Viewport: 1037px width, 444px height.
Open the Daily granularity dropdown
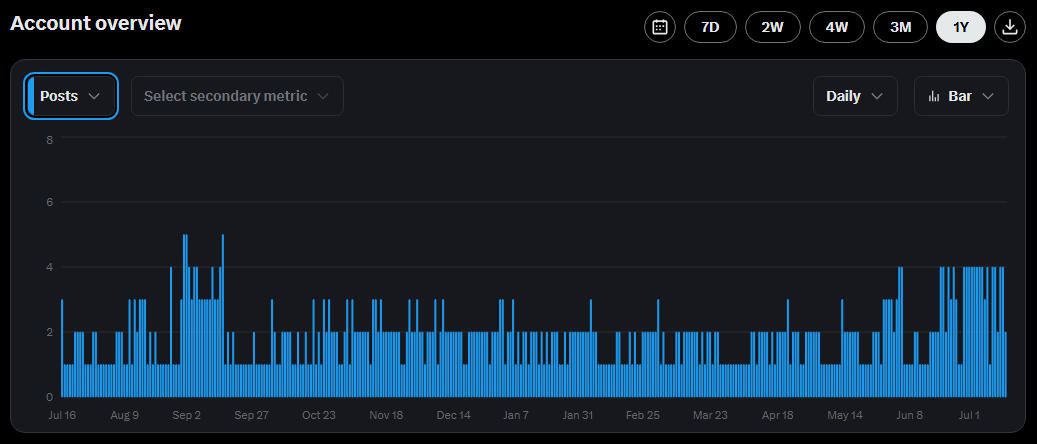pyautogui.click(x=854, y=96)
